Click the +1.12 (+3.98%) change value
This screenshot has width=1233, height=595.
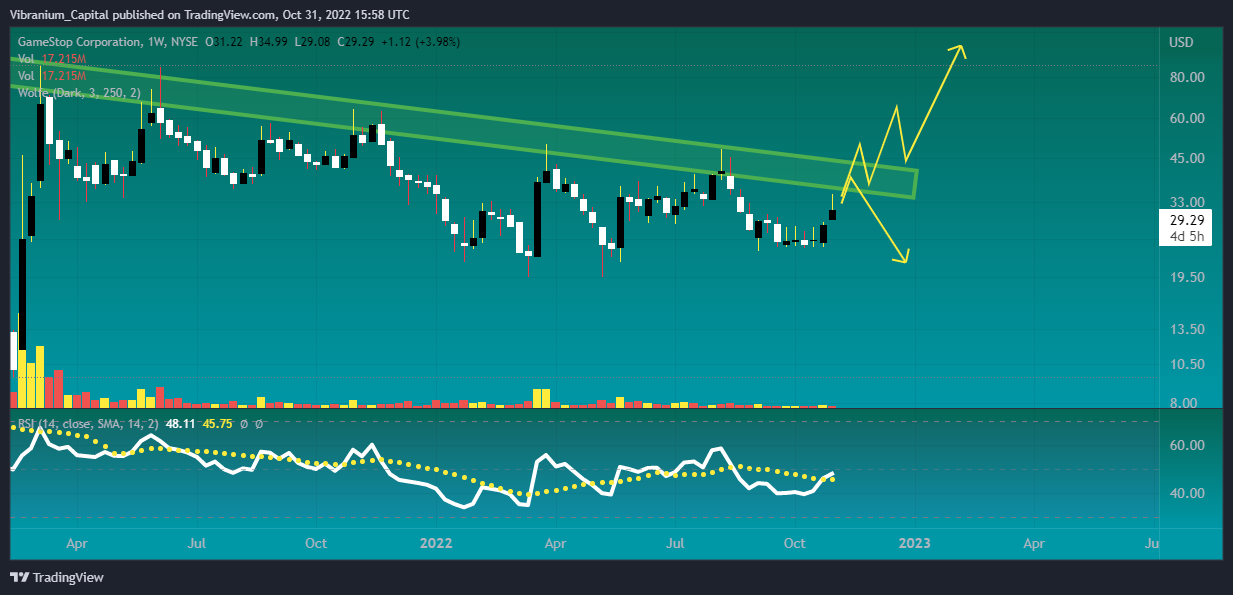[423, 42]
